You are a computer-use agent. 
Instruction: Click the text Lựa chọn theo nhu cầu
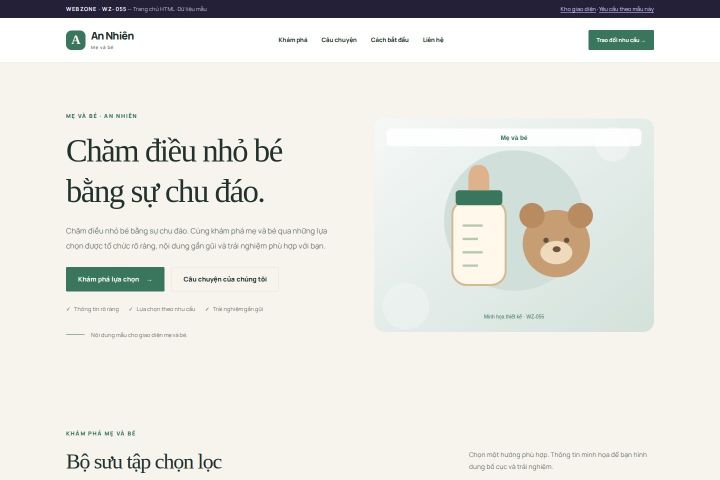tap(166, 309)
